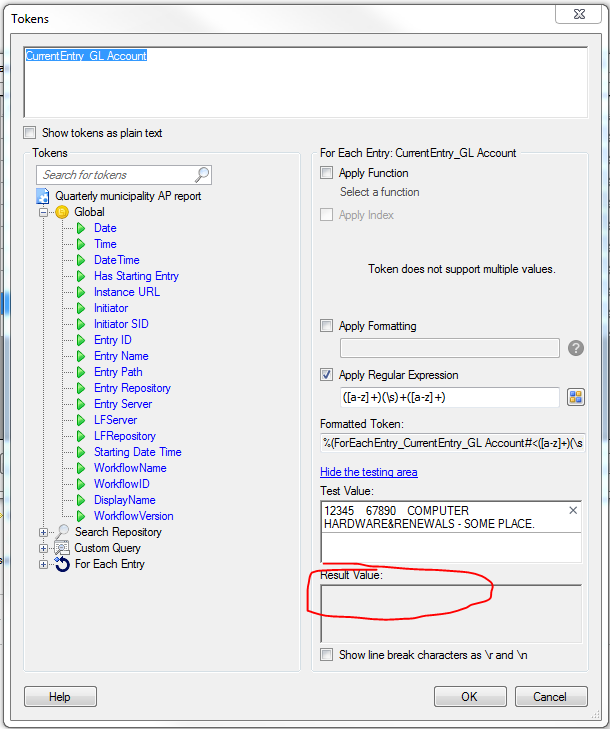Click the green arrow icon beside WorkflowID
This screenshot has width=610, height=729.
pos(81,484)
